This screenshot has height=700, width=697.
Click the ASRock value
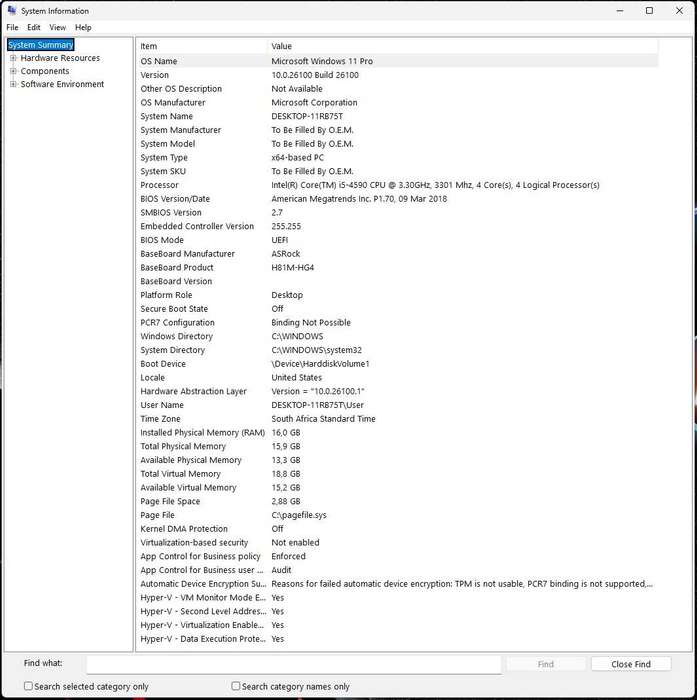coord(286,254)
